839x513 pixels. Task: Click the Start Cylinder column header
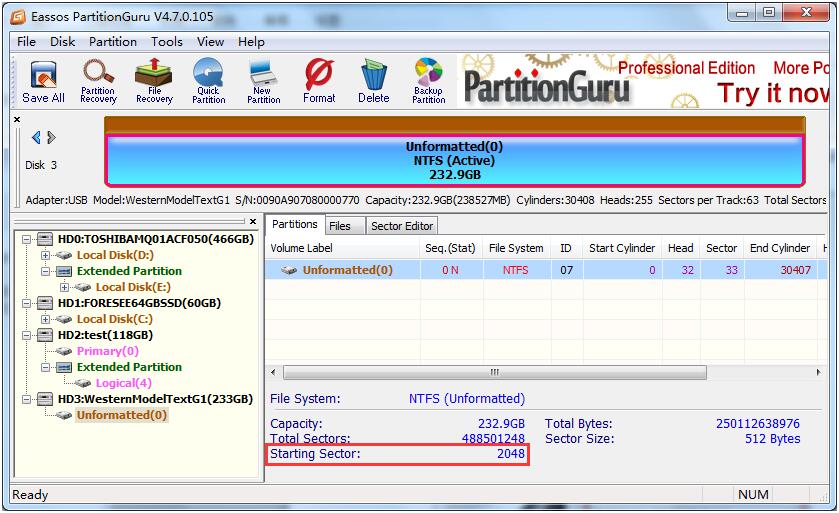623,248
